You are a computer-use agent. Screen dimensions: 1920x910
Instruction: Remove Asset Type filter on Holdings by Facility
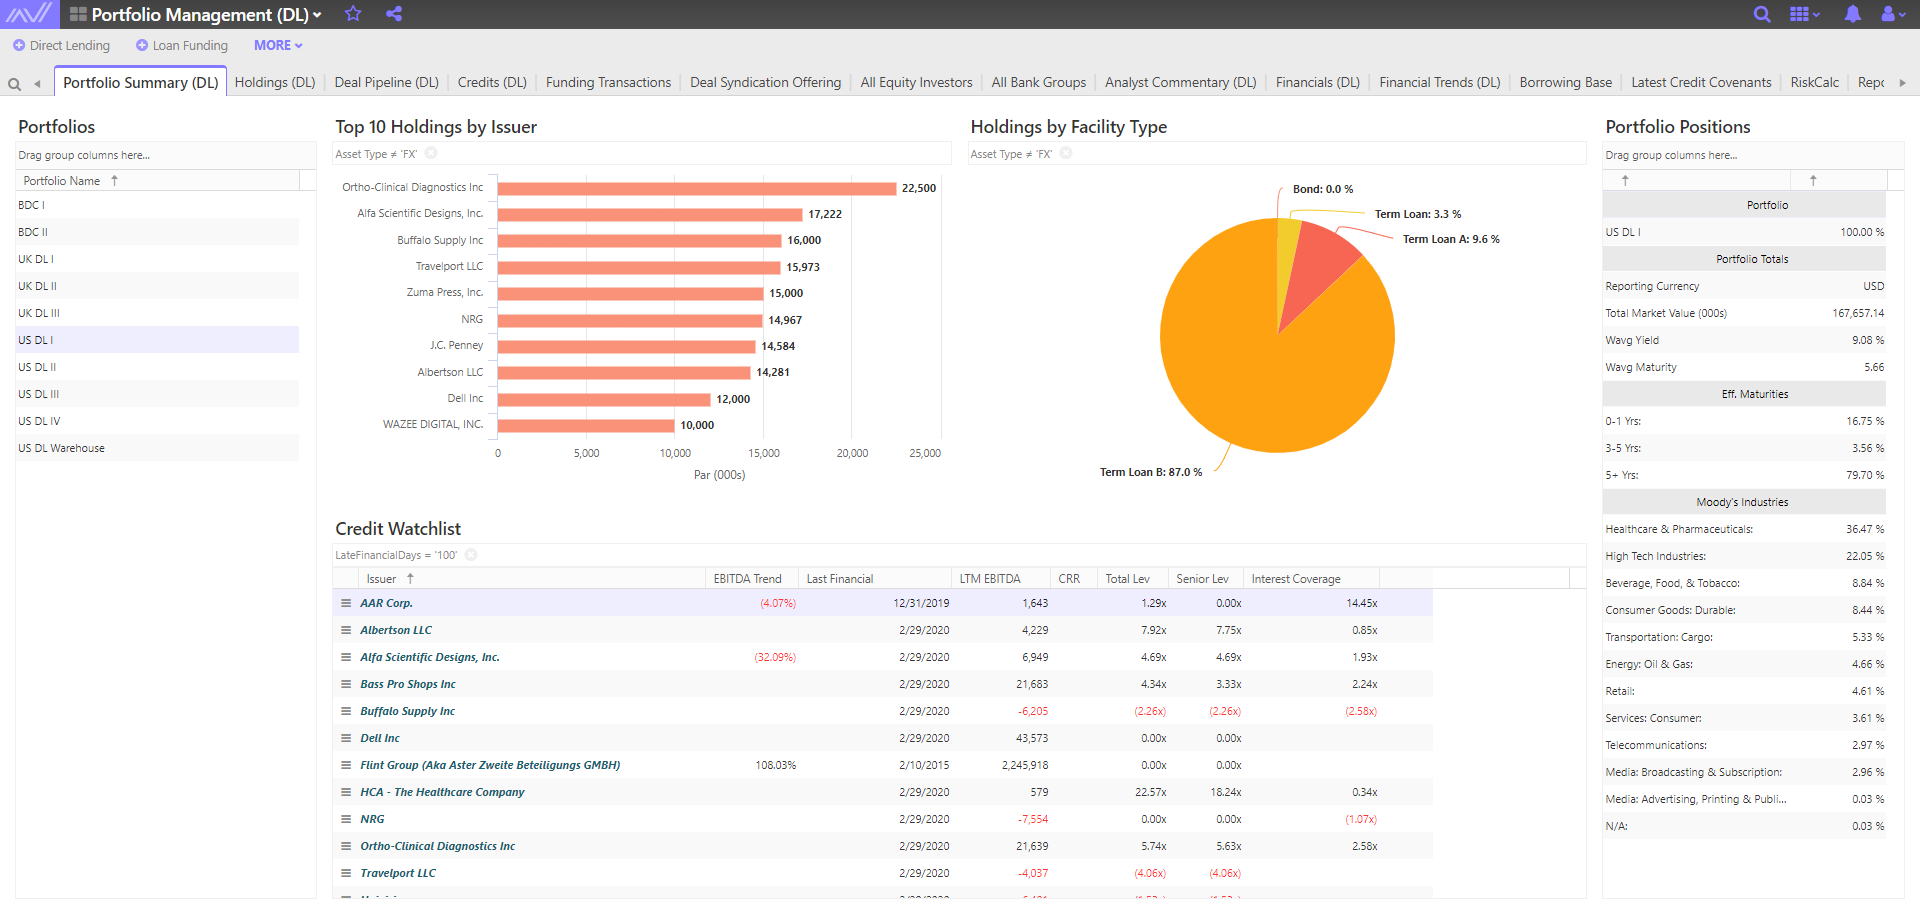[1066, 153]
